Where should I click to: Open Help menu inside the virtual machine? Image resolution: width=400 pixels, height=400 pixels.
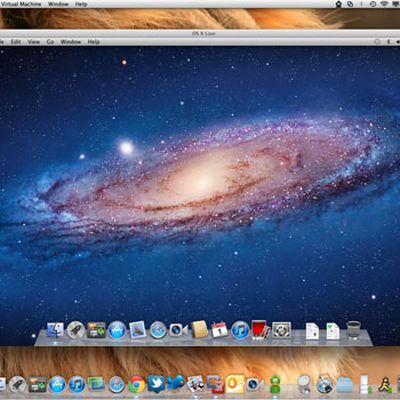(93, 42)
